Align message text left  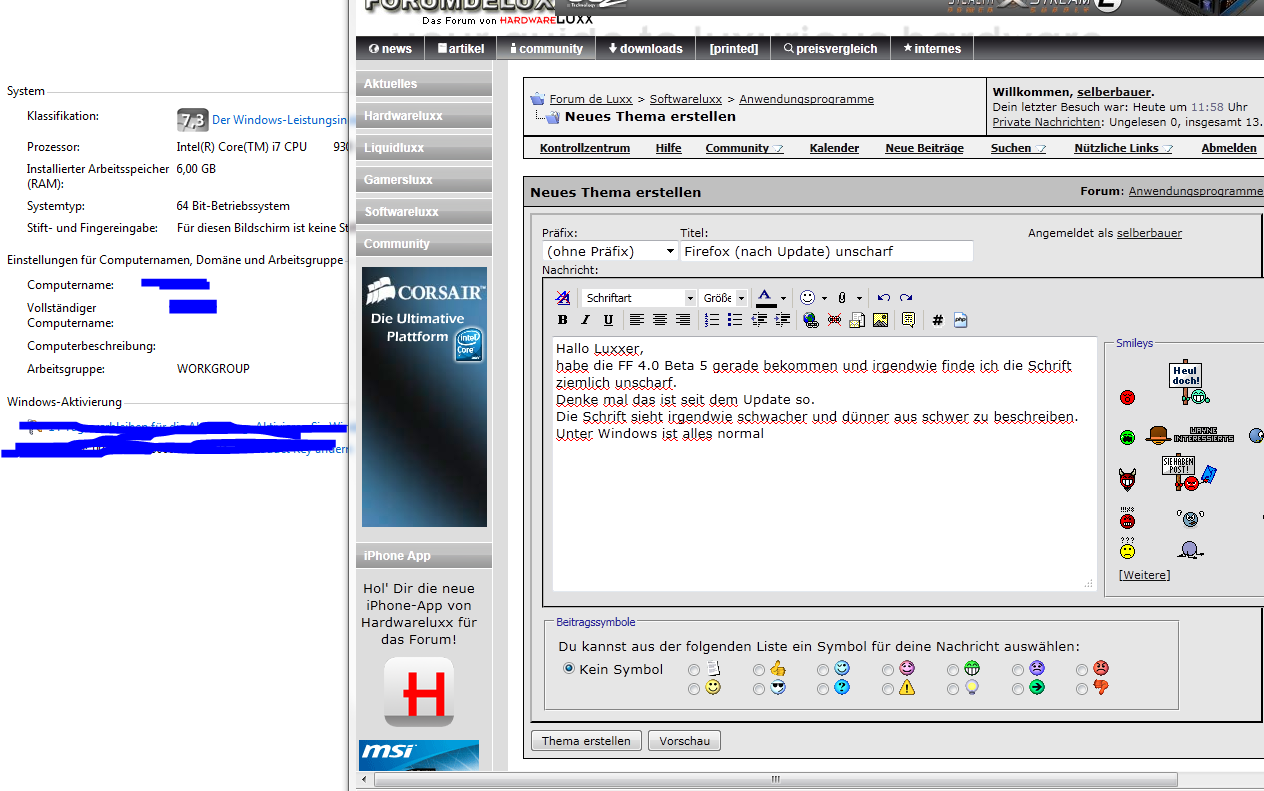coord(637,320)
